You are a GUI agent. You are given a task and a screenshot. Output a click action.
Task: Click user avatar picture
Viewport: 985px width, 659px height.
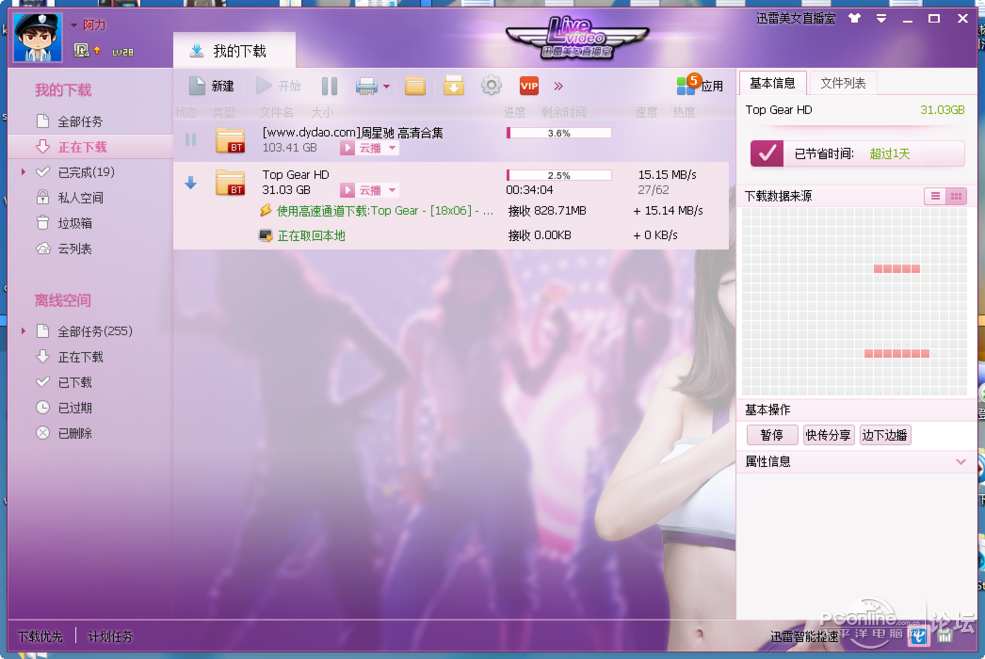[38, 38]
